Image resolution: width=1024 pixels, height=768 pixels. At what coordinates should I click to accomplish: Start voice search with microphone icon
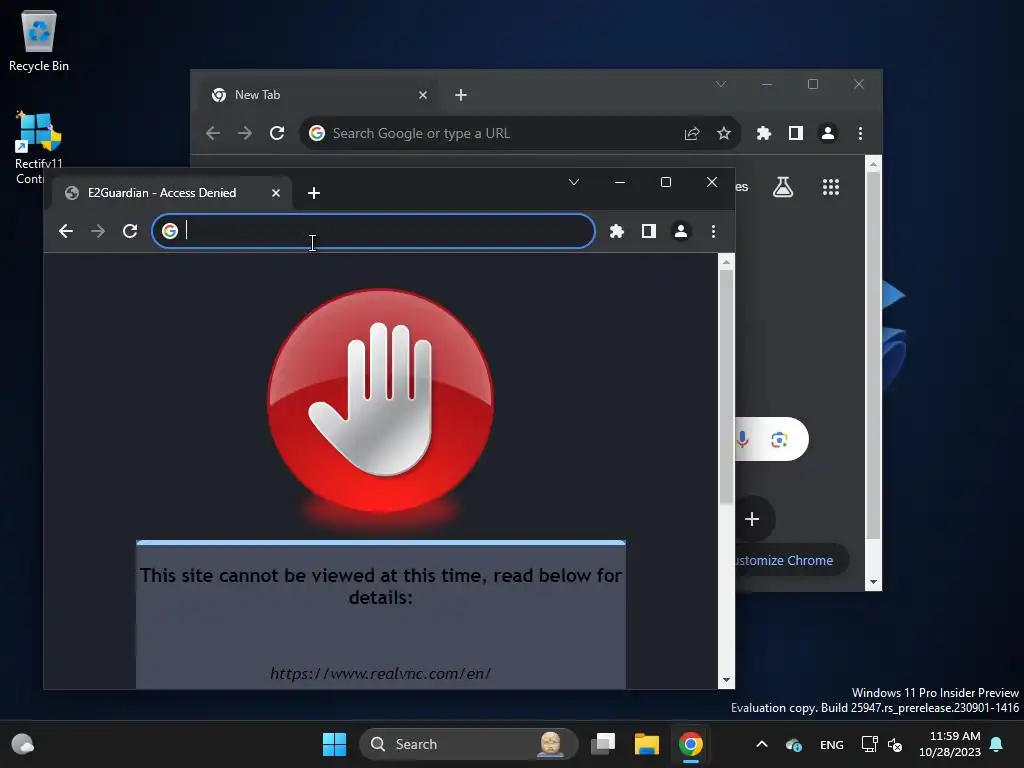[x=743, y=440]
